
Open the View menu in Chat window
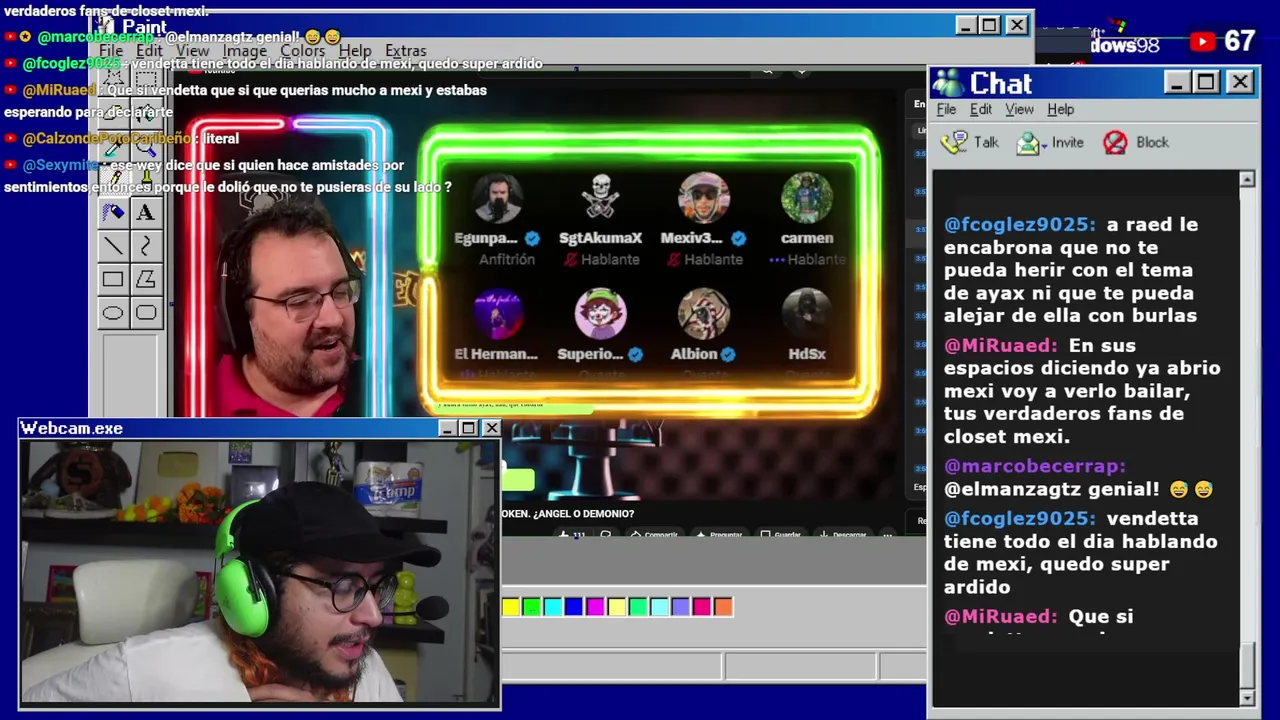click(1019, 109)
